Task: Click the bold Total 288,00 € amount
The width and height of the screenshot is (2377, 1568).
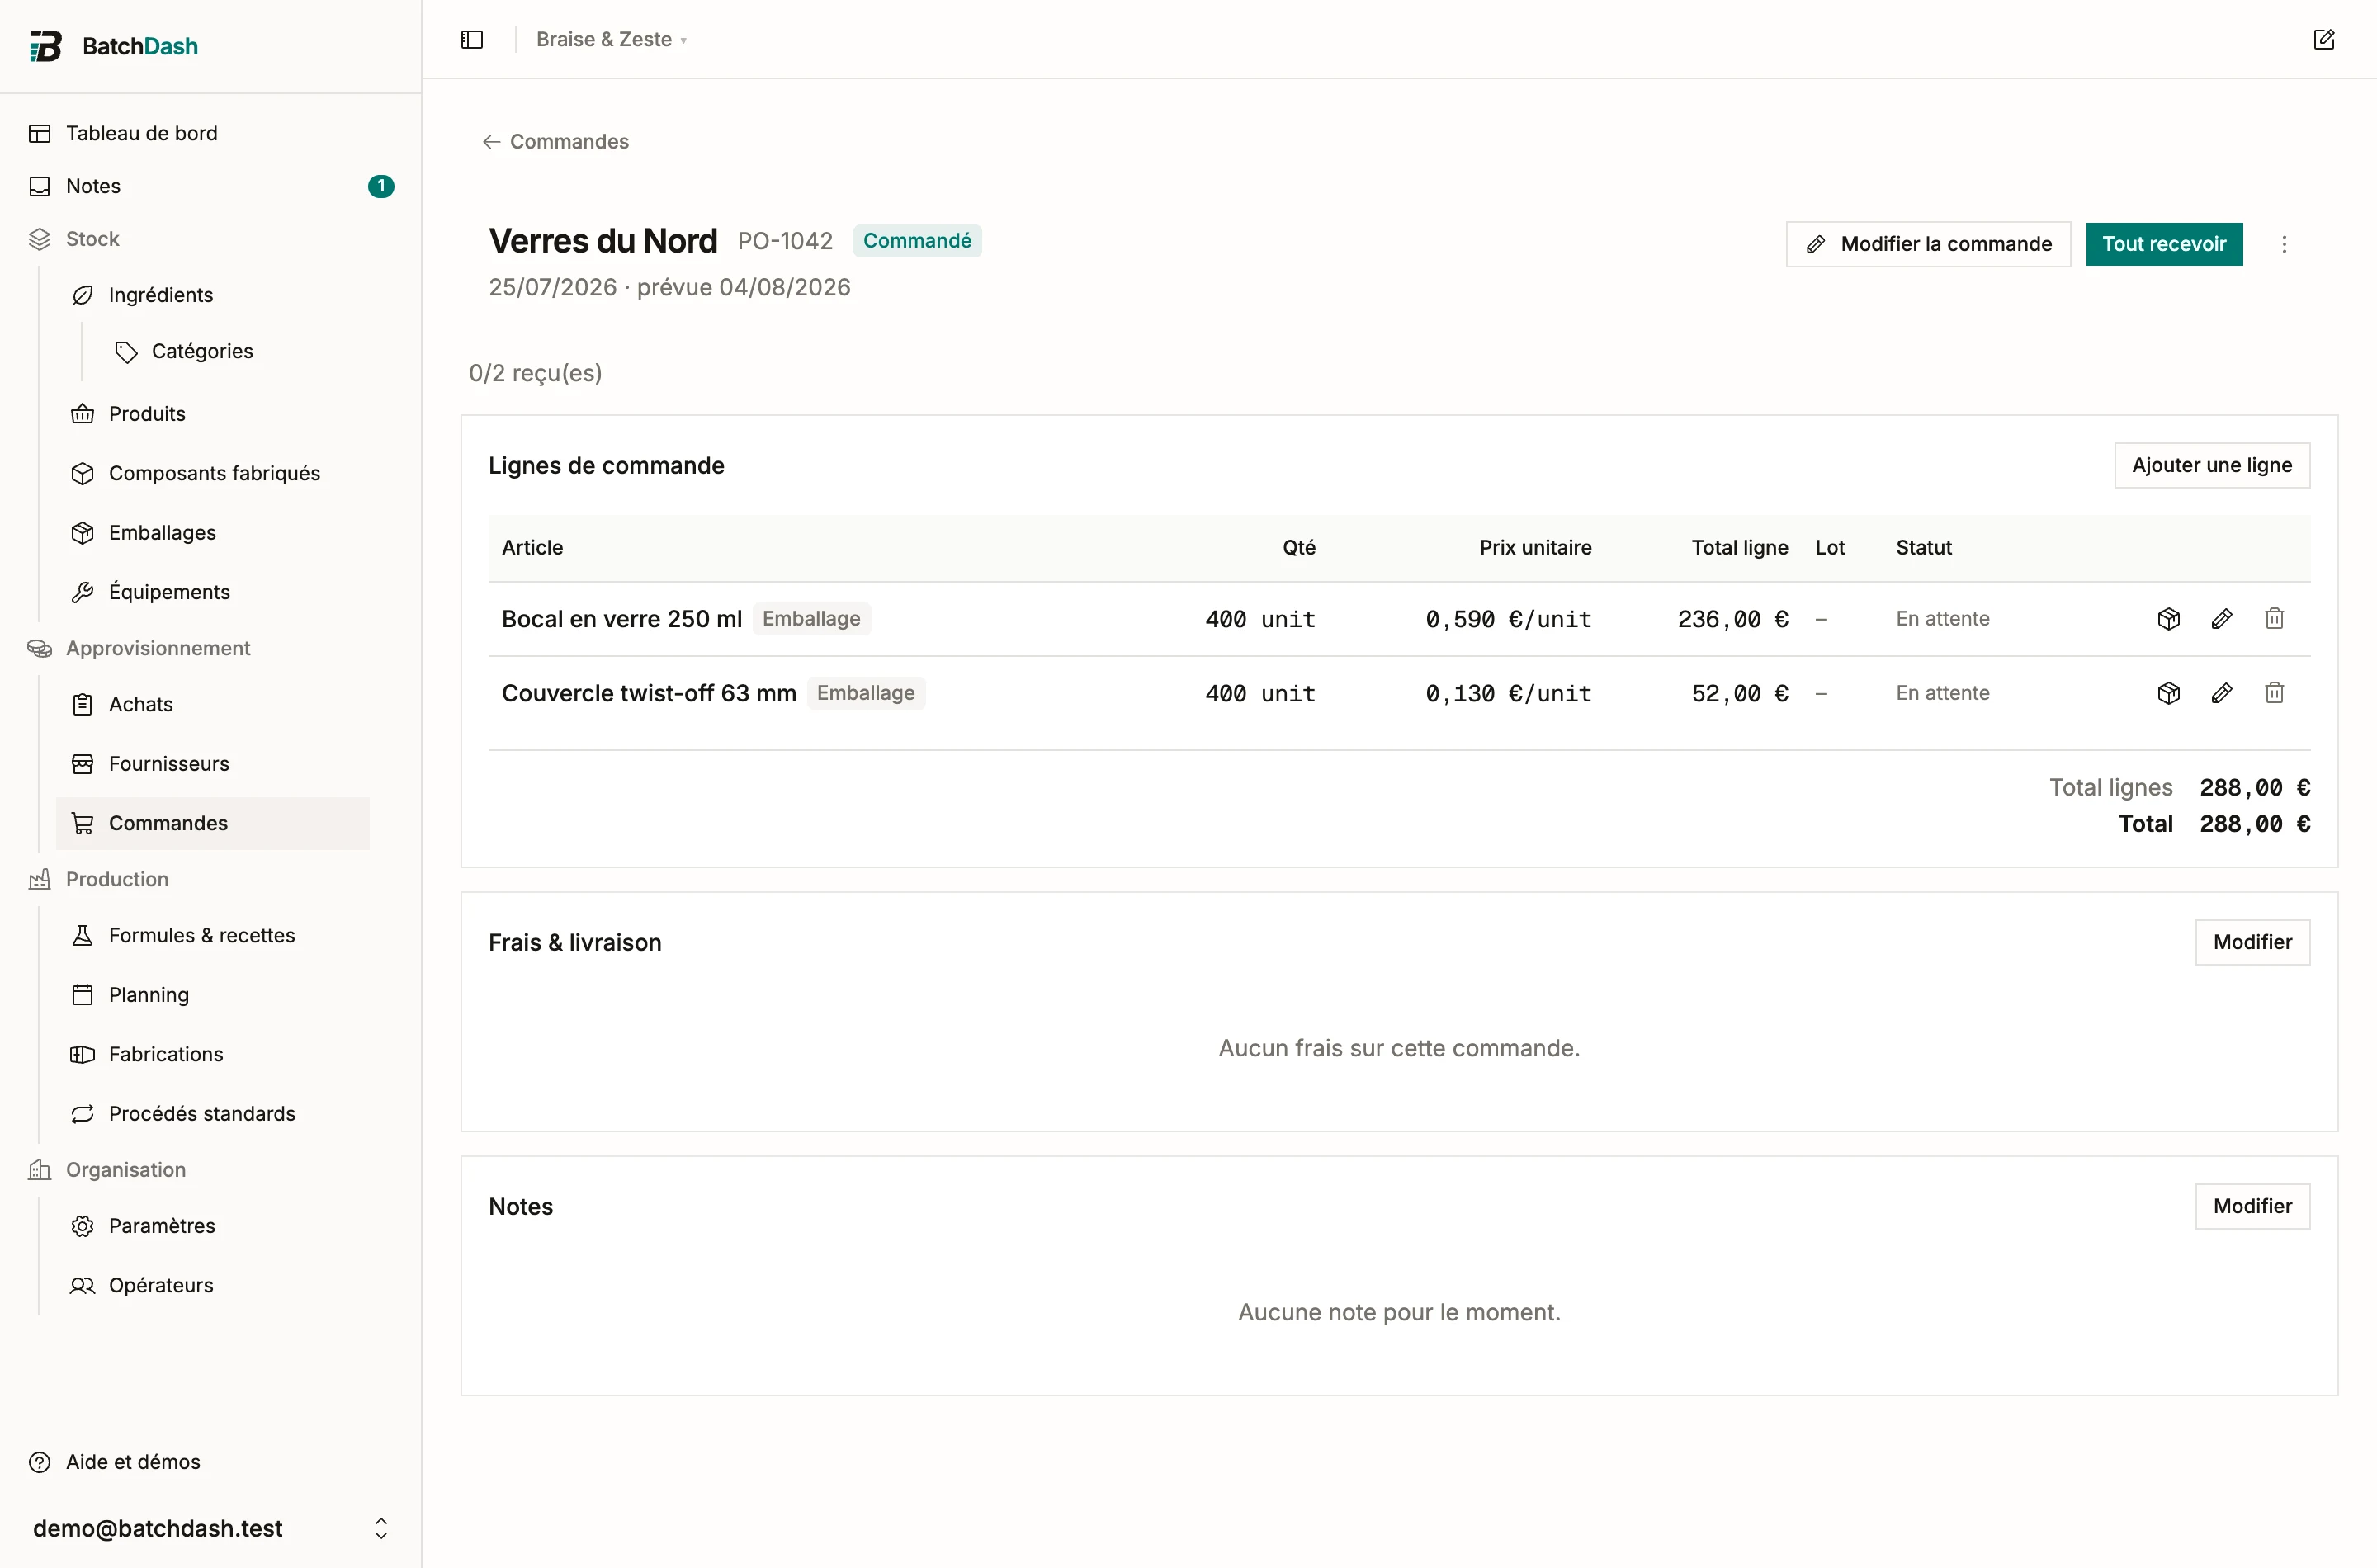Action: point(2255,824)
